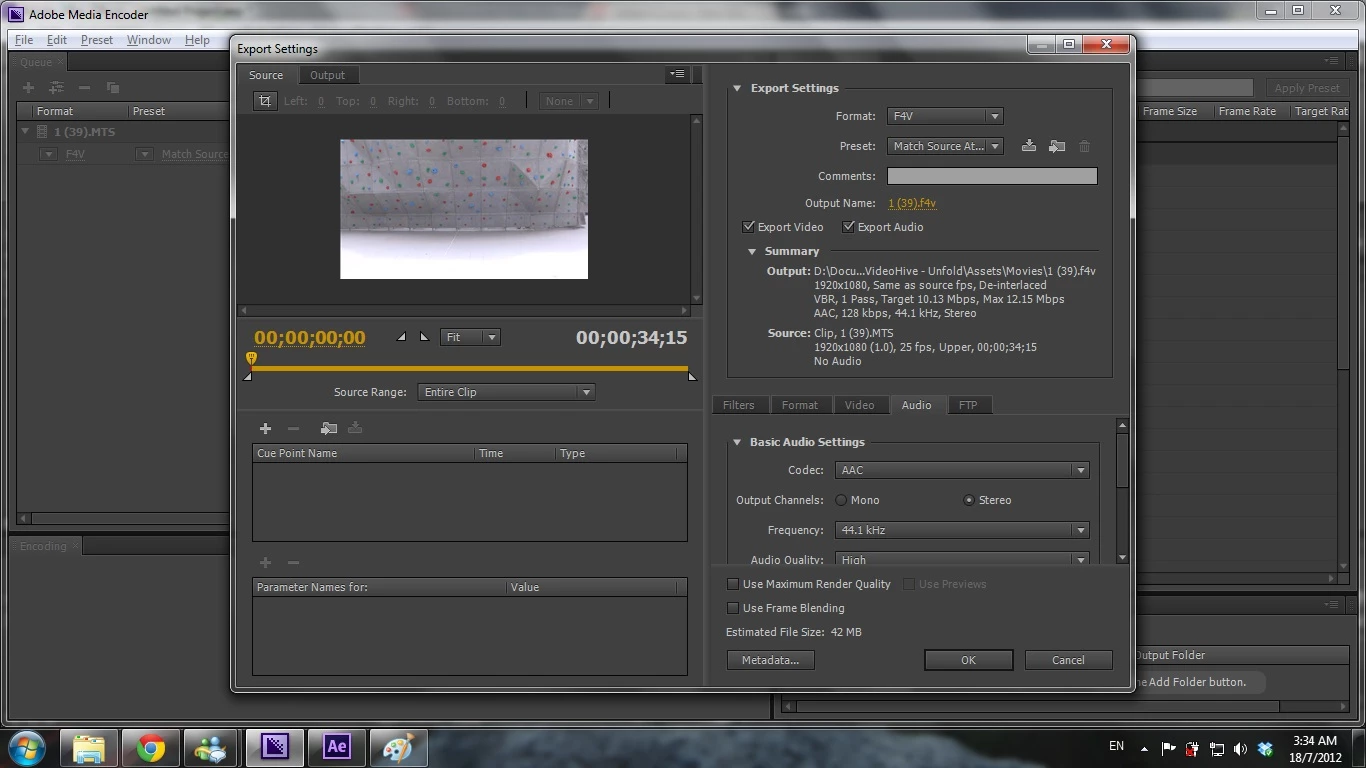Switch to the Filters tab
This screenshot has height=768, width=1366.
click(739, 405)
